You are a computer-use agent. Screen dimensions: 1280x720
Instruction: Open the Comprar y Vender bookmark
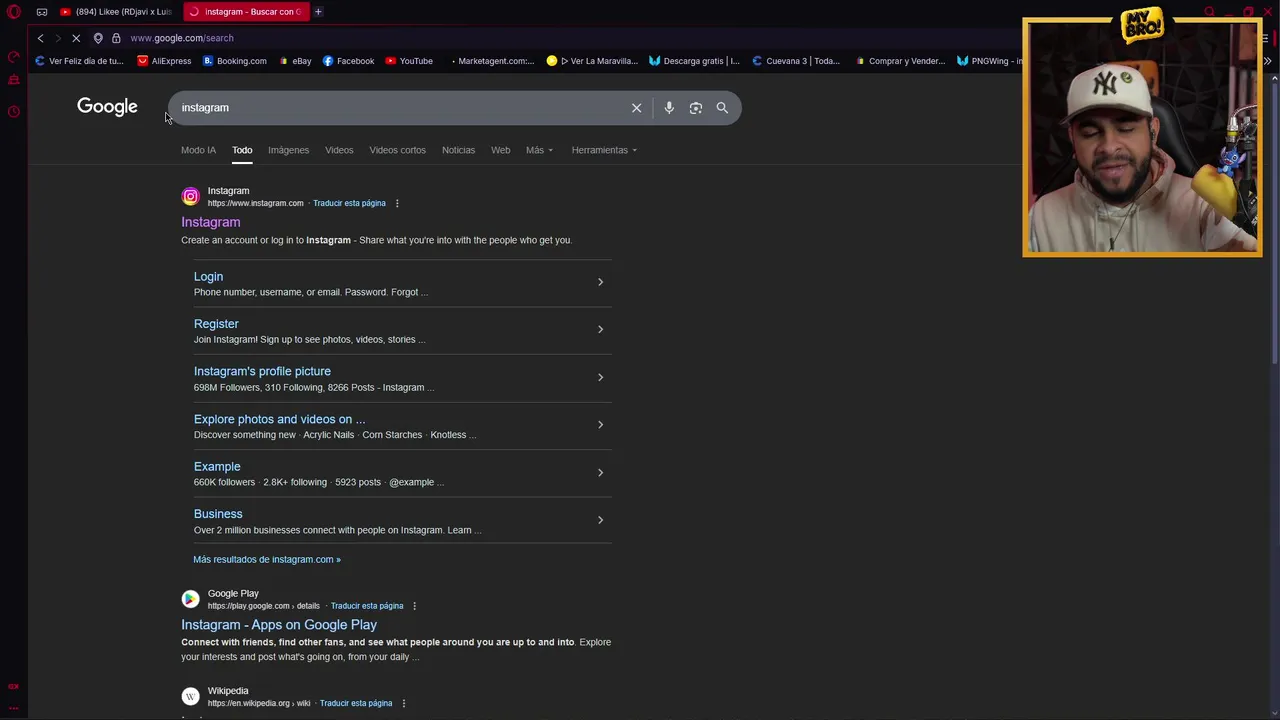(x=900, y=61)
